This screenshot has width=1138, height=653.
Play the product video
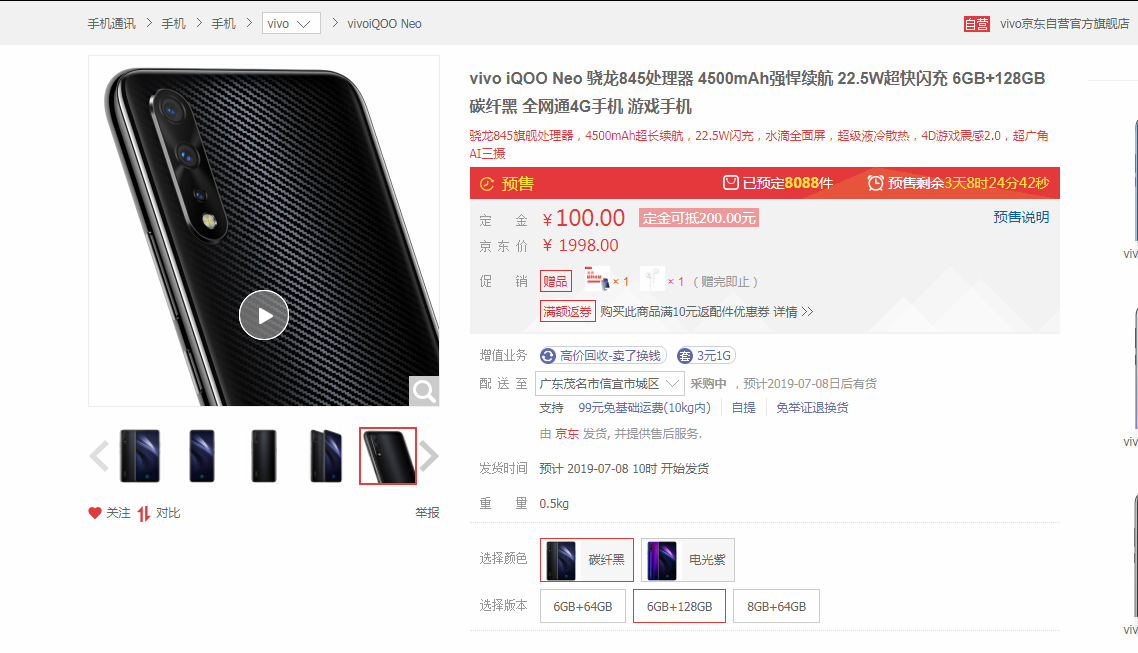264,315
